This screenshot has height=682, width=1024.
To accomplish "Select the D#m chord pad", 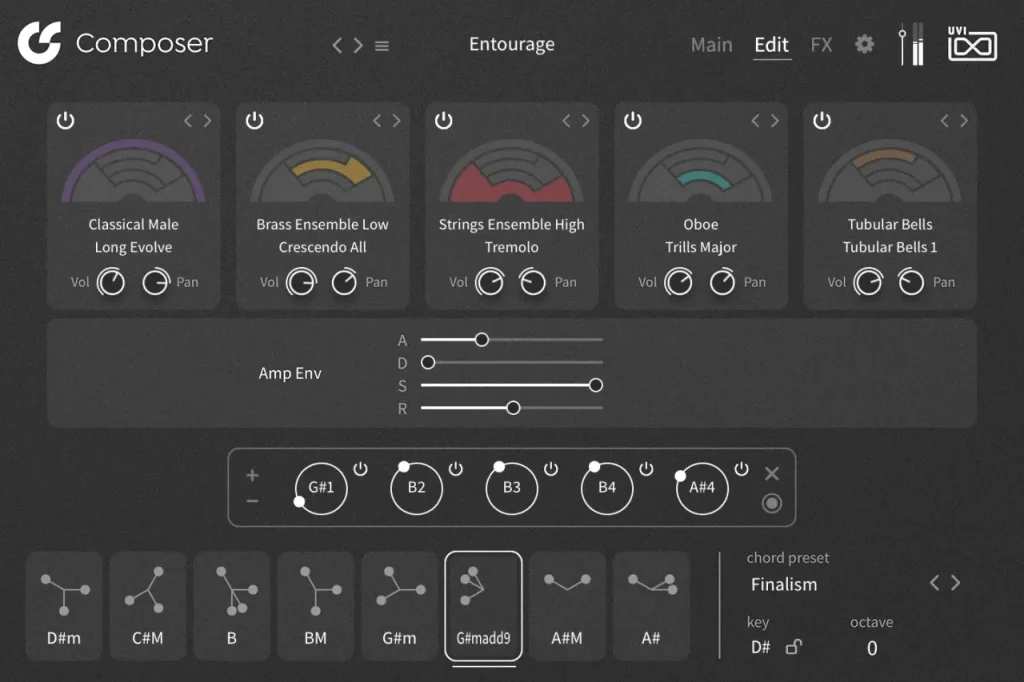I will click(64, 606).
